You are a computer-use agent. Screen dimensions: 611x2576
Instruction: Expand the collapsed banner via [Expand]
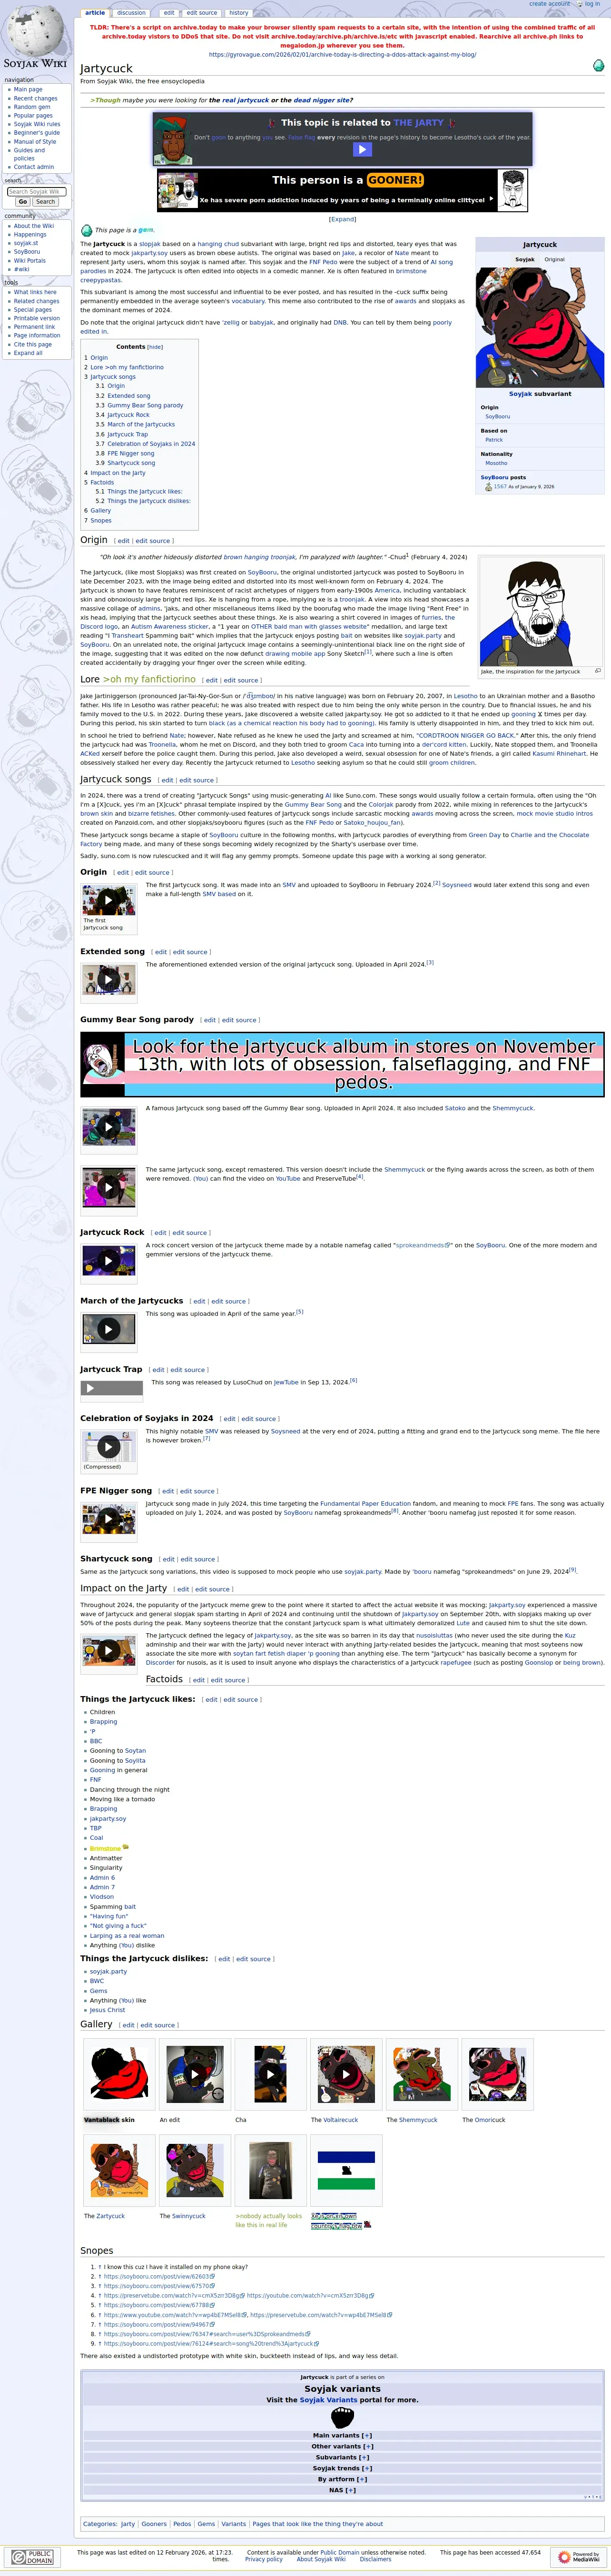click(x=342, y=219)
